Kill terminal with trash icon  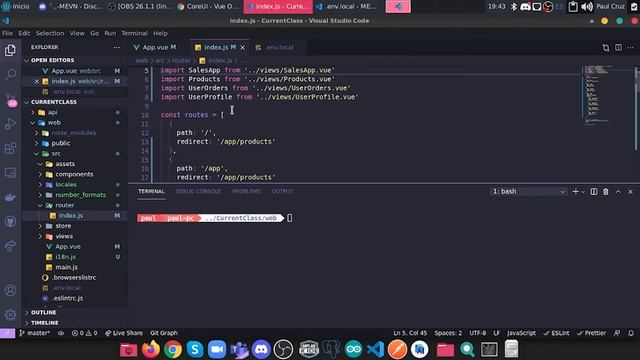pyautogui.click(x=606, y=191)
